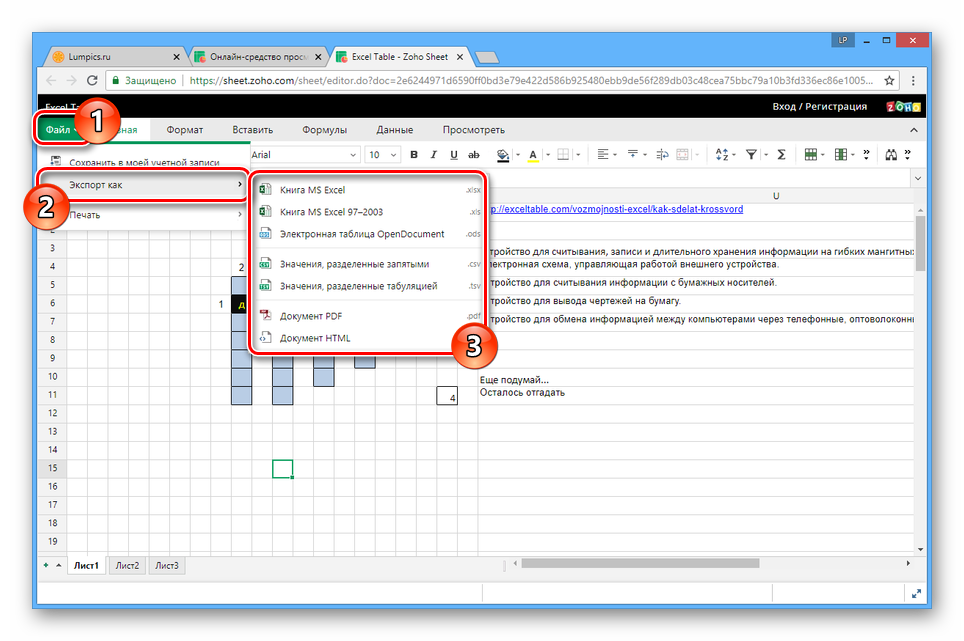Open the Данные tab
Screen dimensions: 964x641
click(395, 130)
